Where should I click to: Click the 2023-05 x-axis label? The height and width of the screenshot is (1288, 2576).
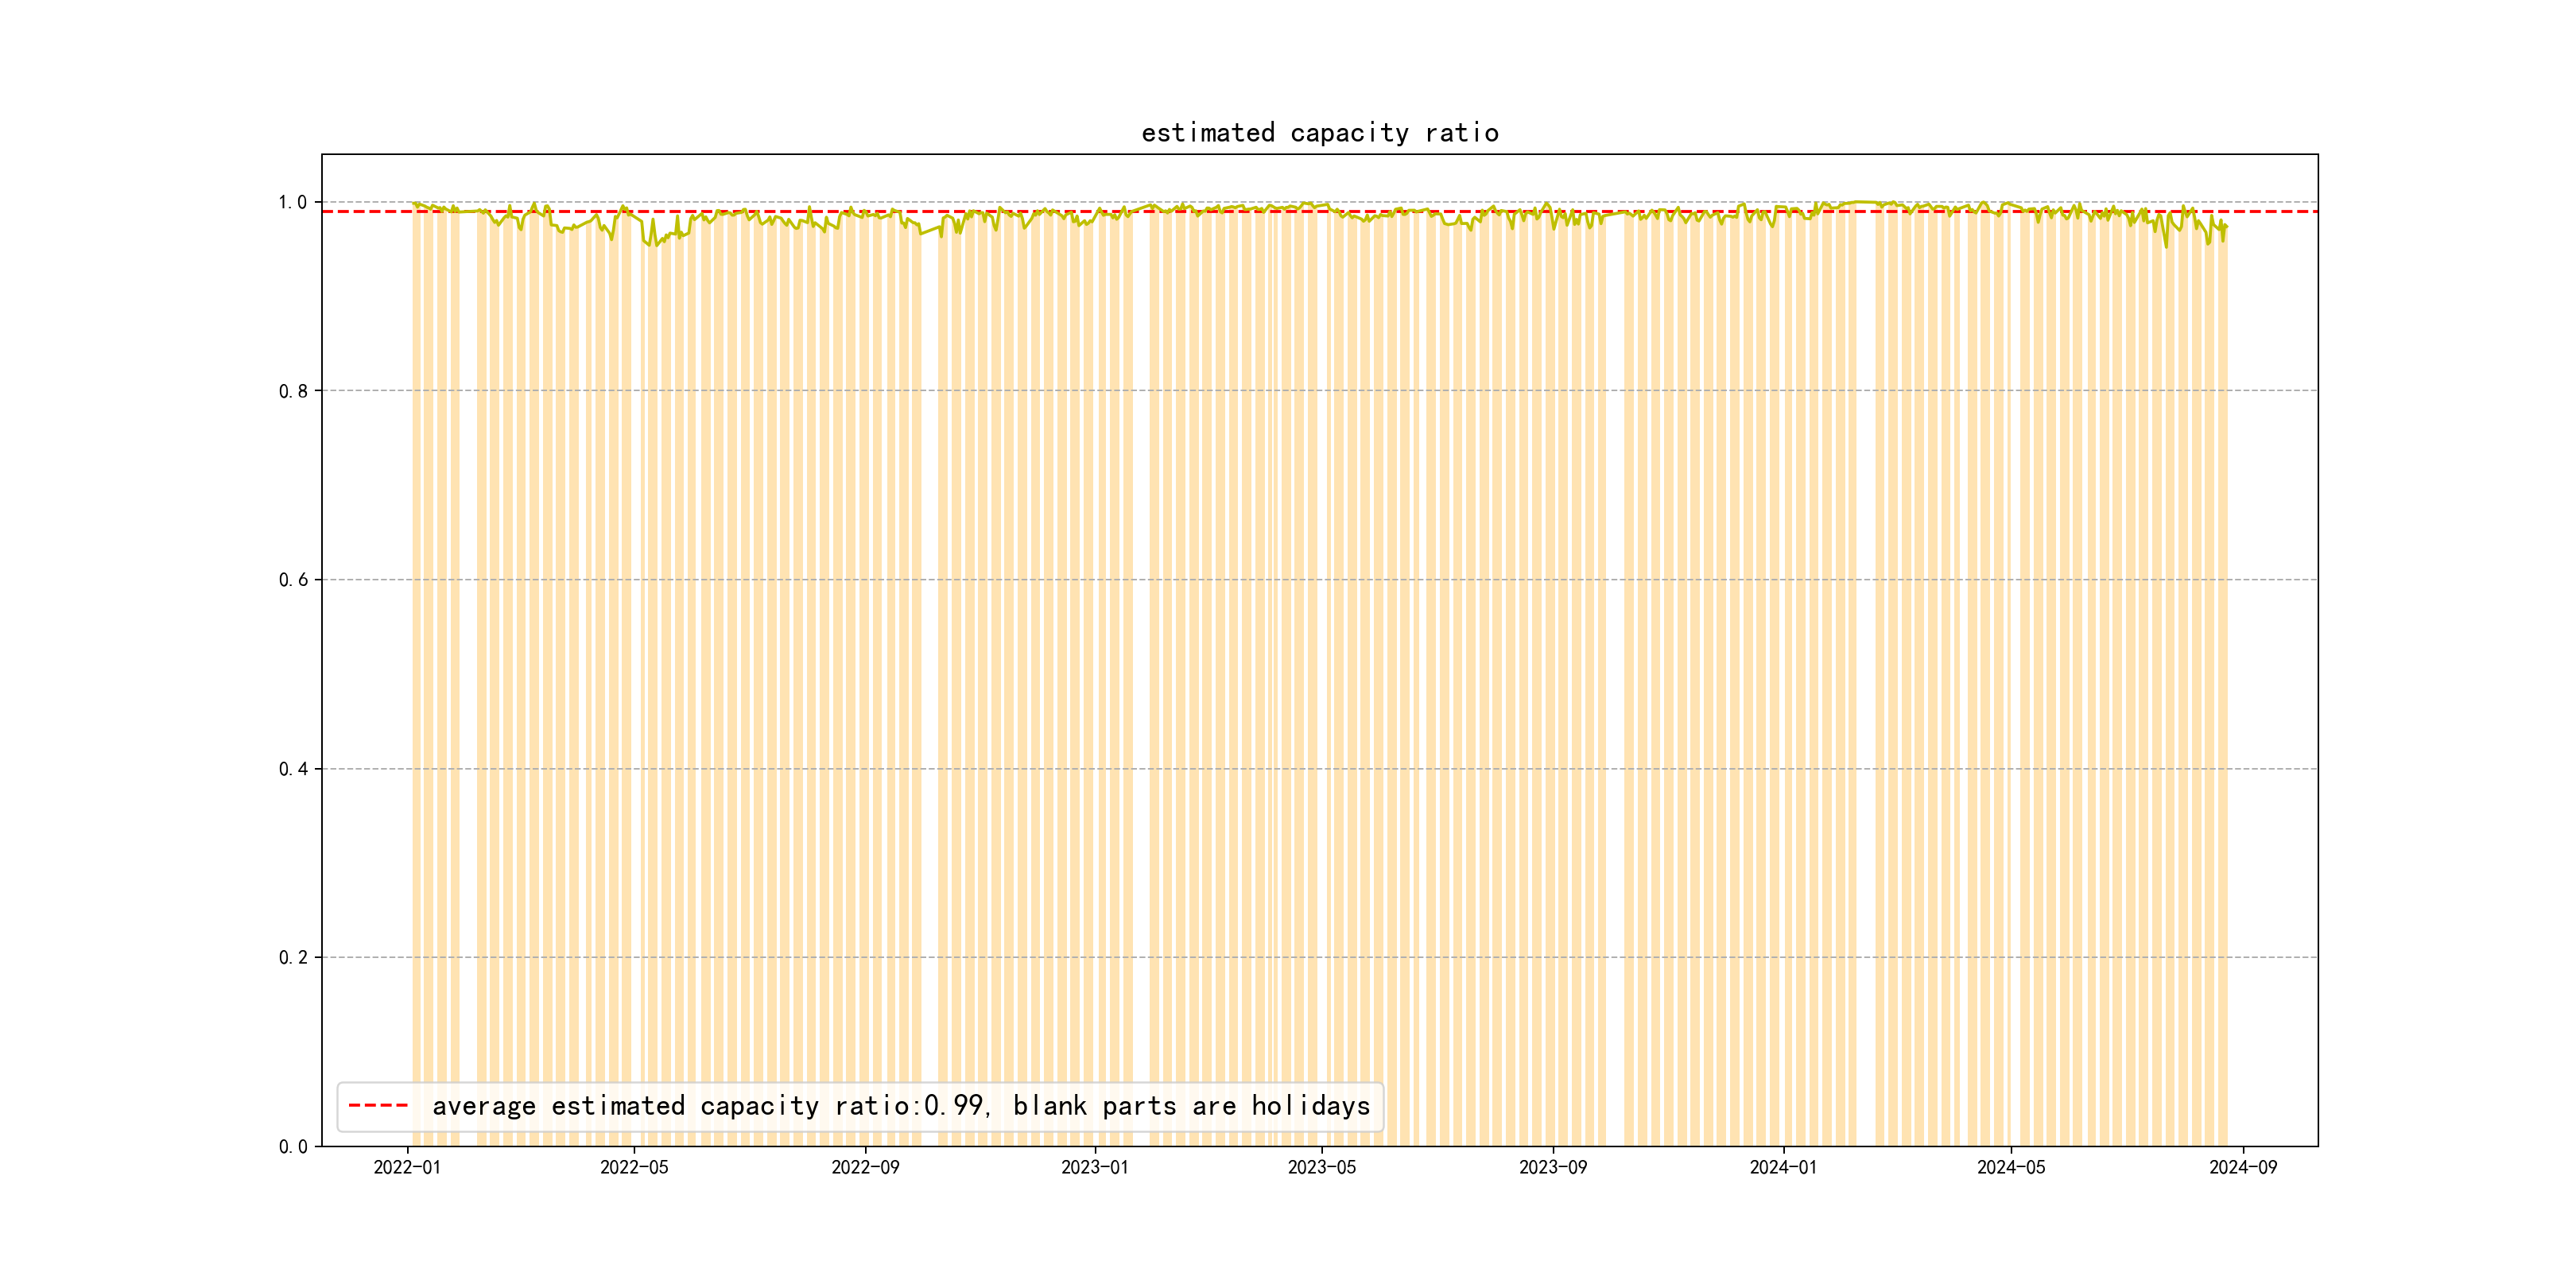tap(1321, 1168)
